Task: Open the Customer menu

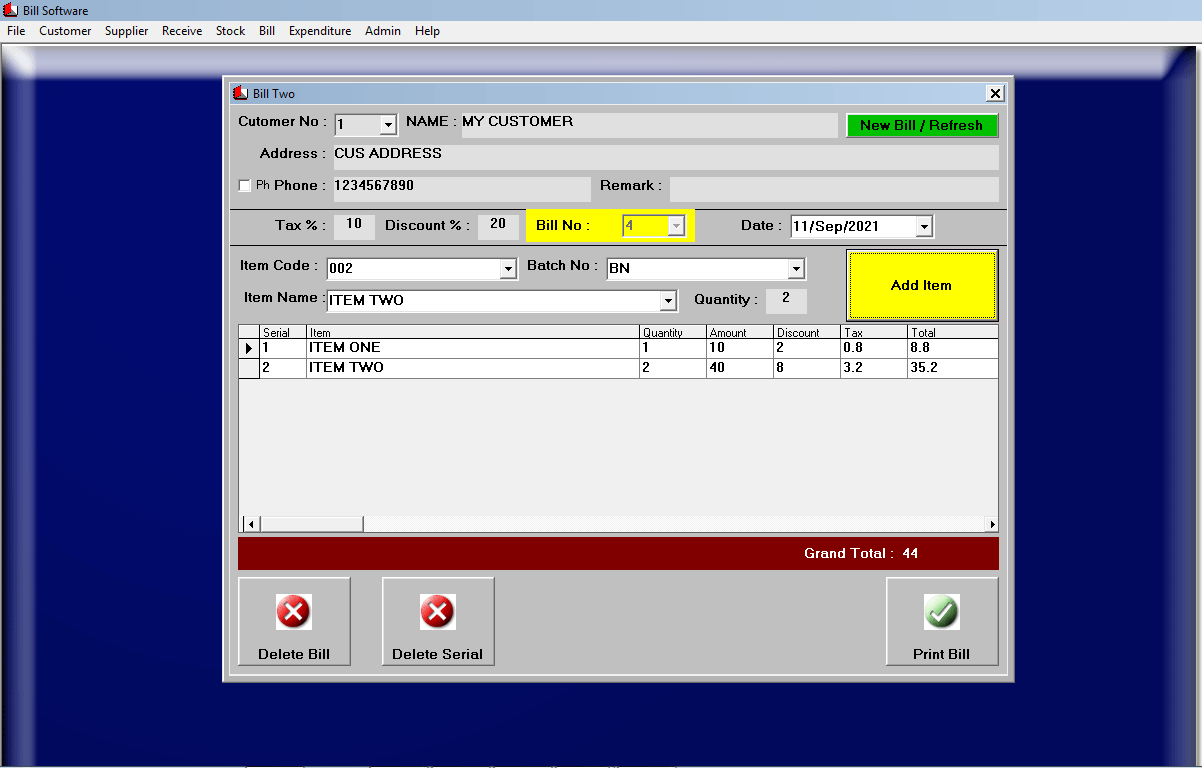Action: (x=65, y=31)
